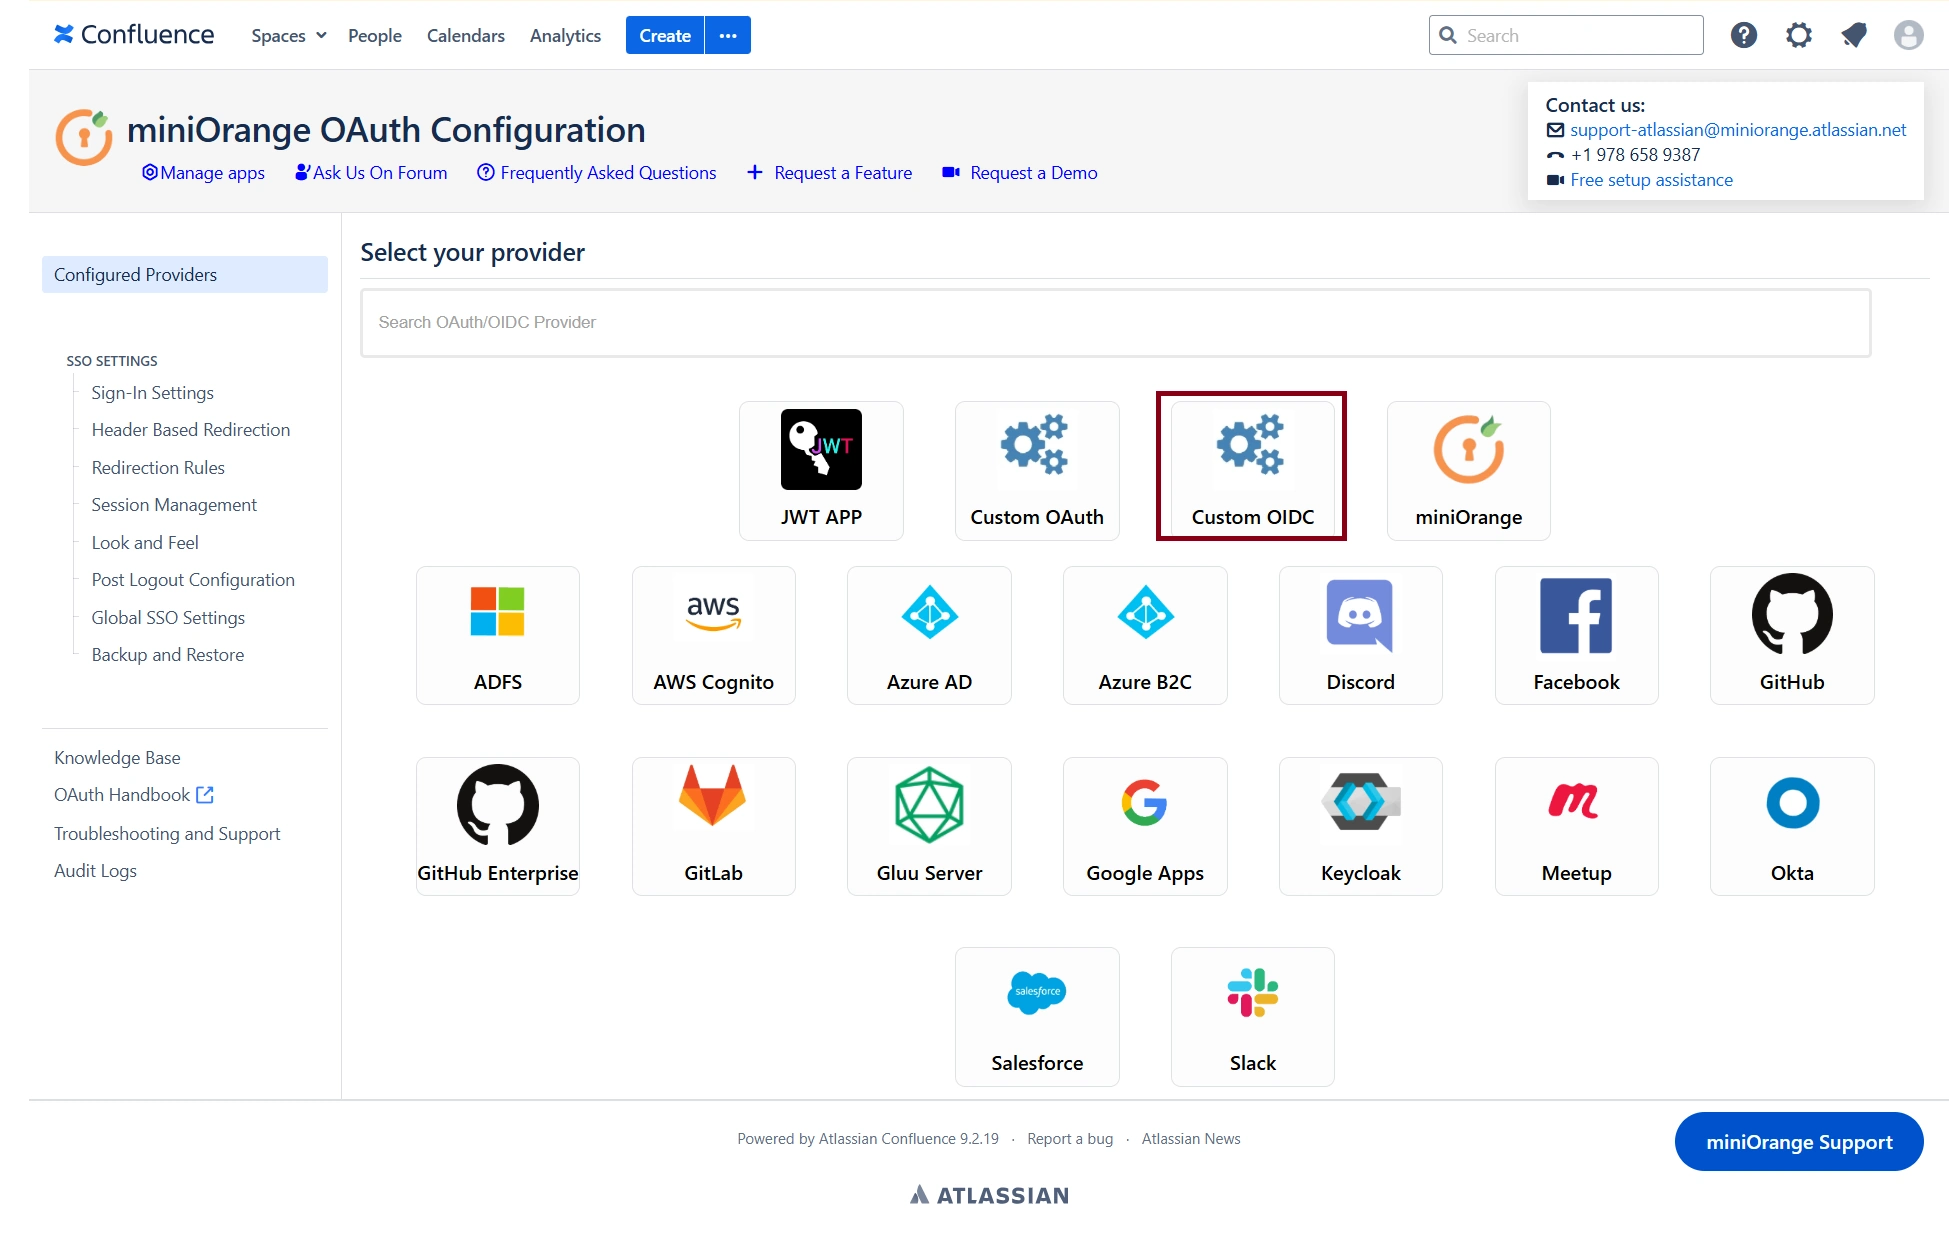Click the Manage apps link

pos(203,173)
